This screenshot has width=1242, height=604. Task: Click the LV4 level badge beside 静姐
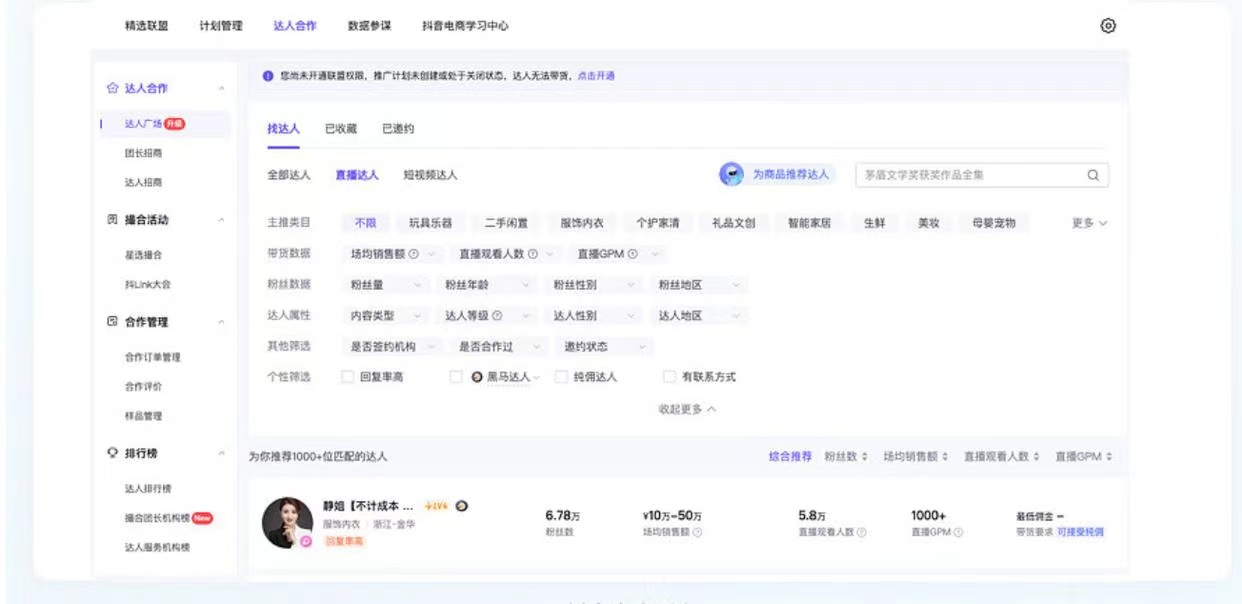436,506
